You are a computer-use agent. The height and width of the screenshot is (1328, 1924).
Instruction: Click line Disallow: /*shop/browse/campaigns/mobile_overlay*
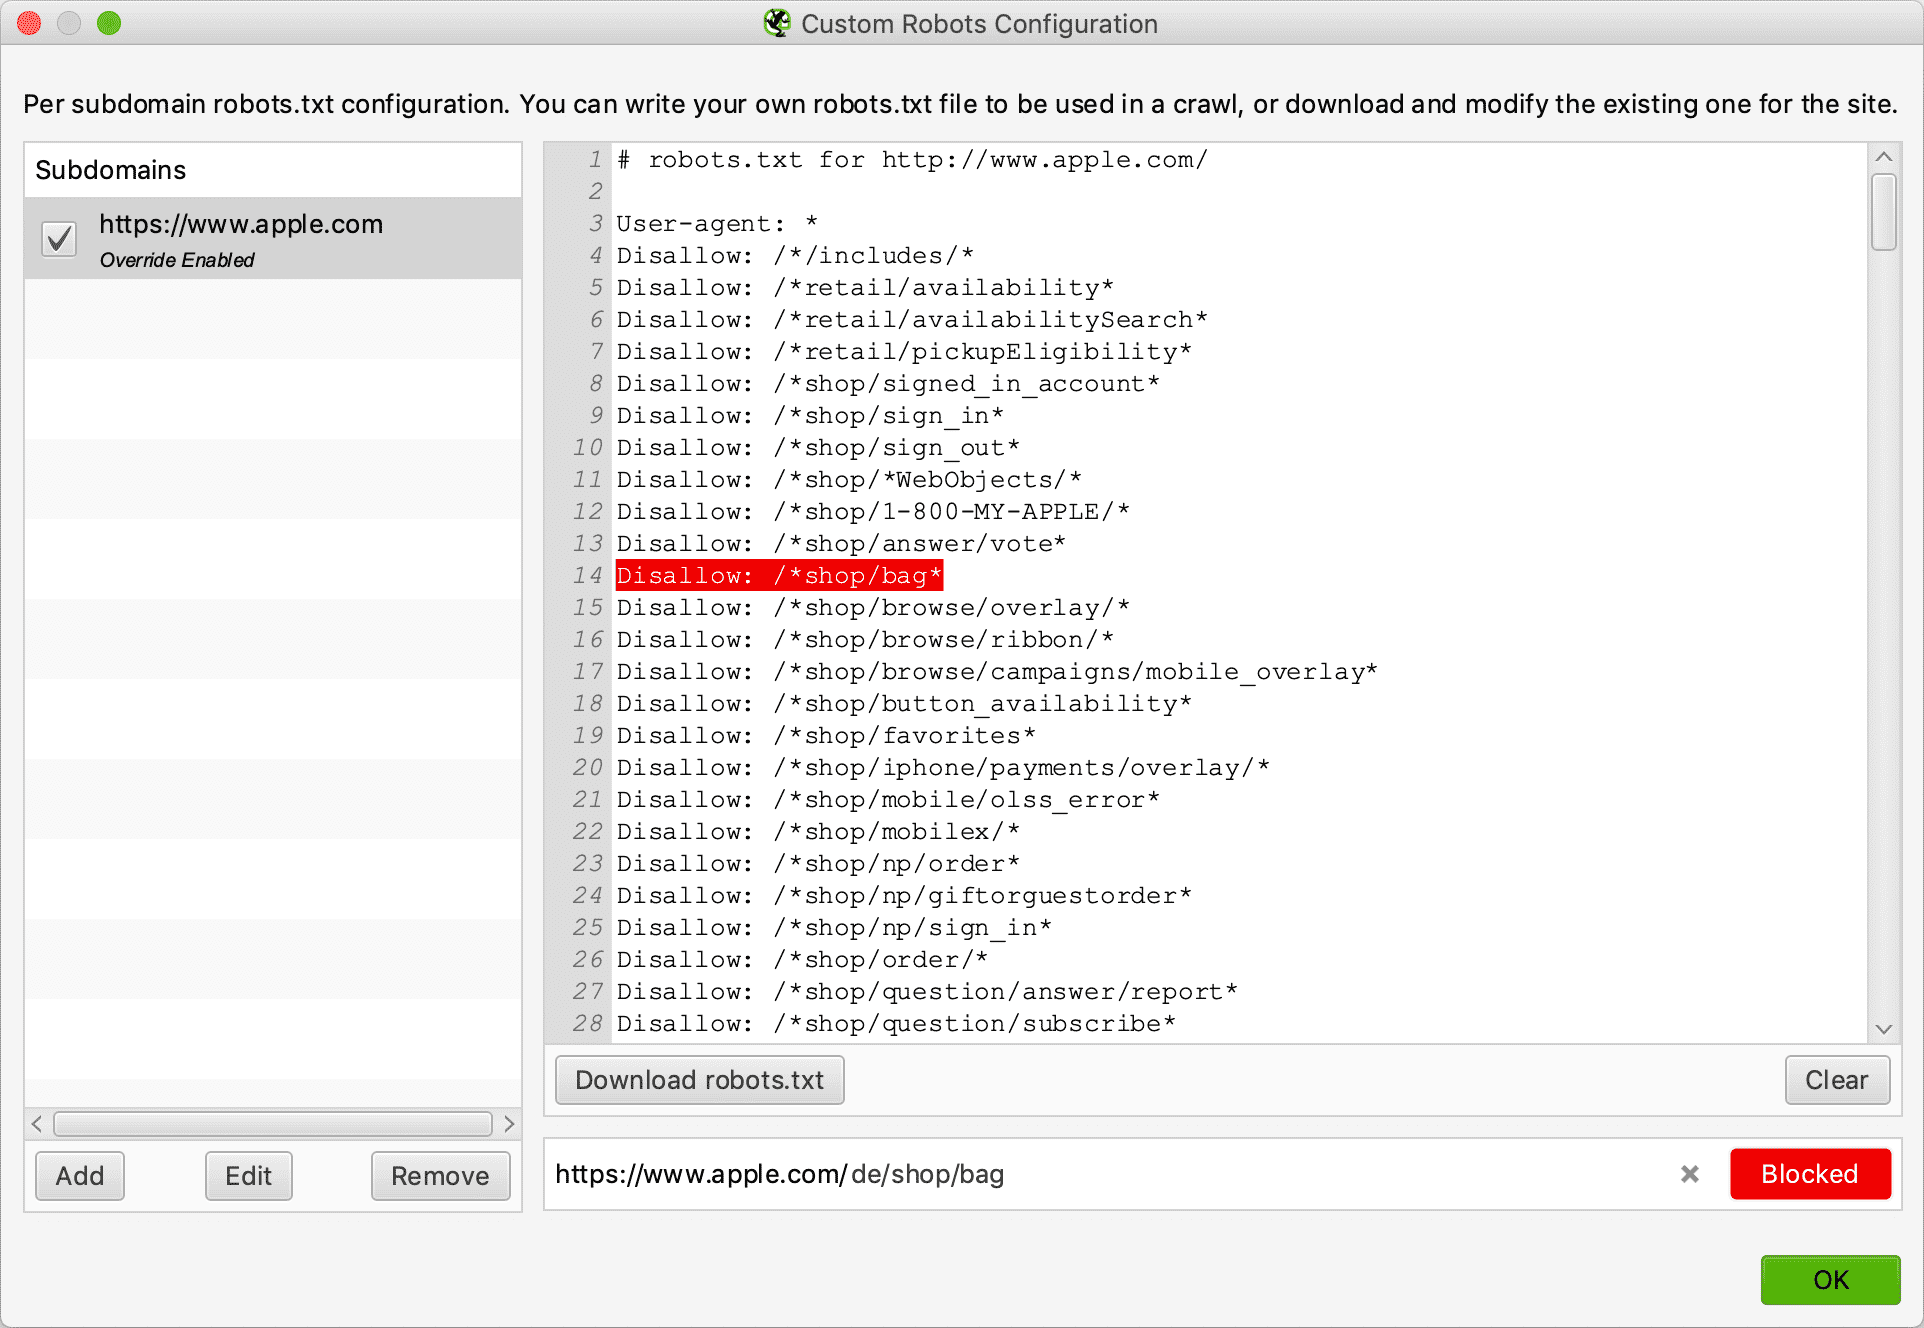click(997, 672)
